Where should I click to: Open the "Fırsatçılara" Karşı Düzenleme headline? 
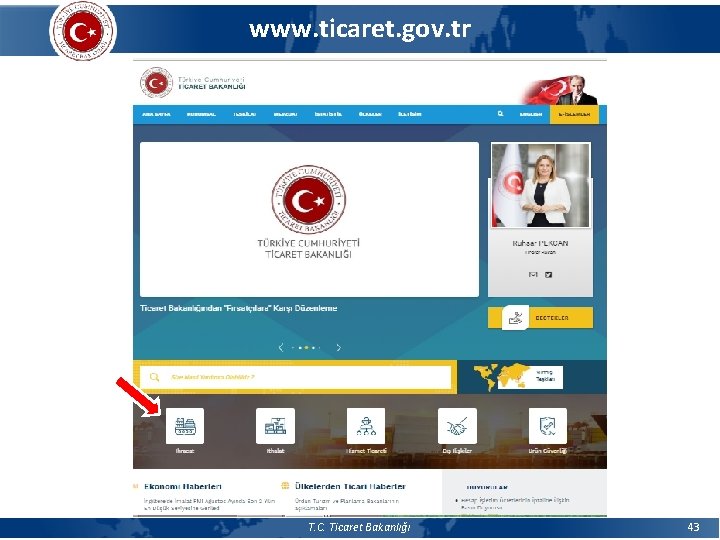tap(238, 308)
